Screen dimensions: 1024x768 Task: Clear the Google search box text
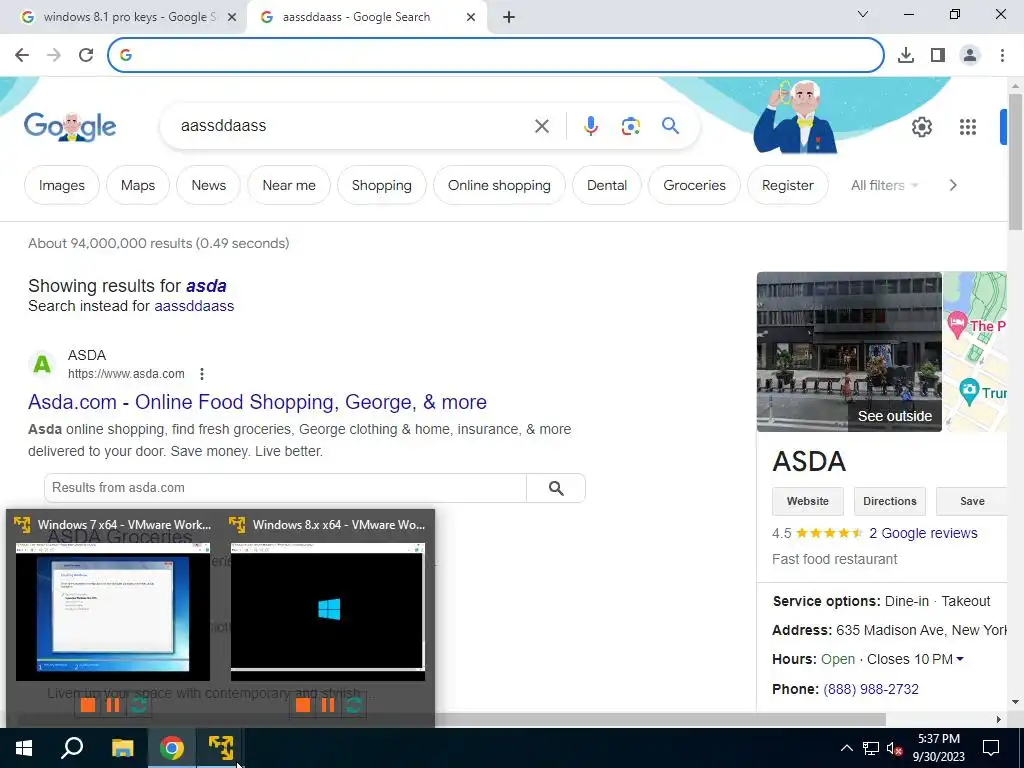coord(541,126)
